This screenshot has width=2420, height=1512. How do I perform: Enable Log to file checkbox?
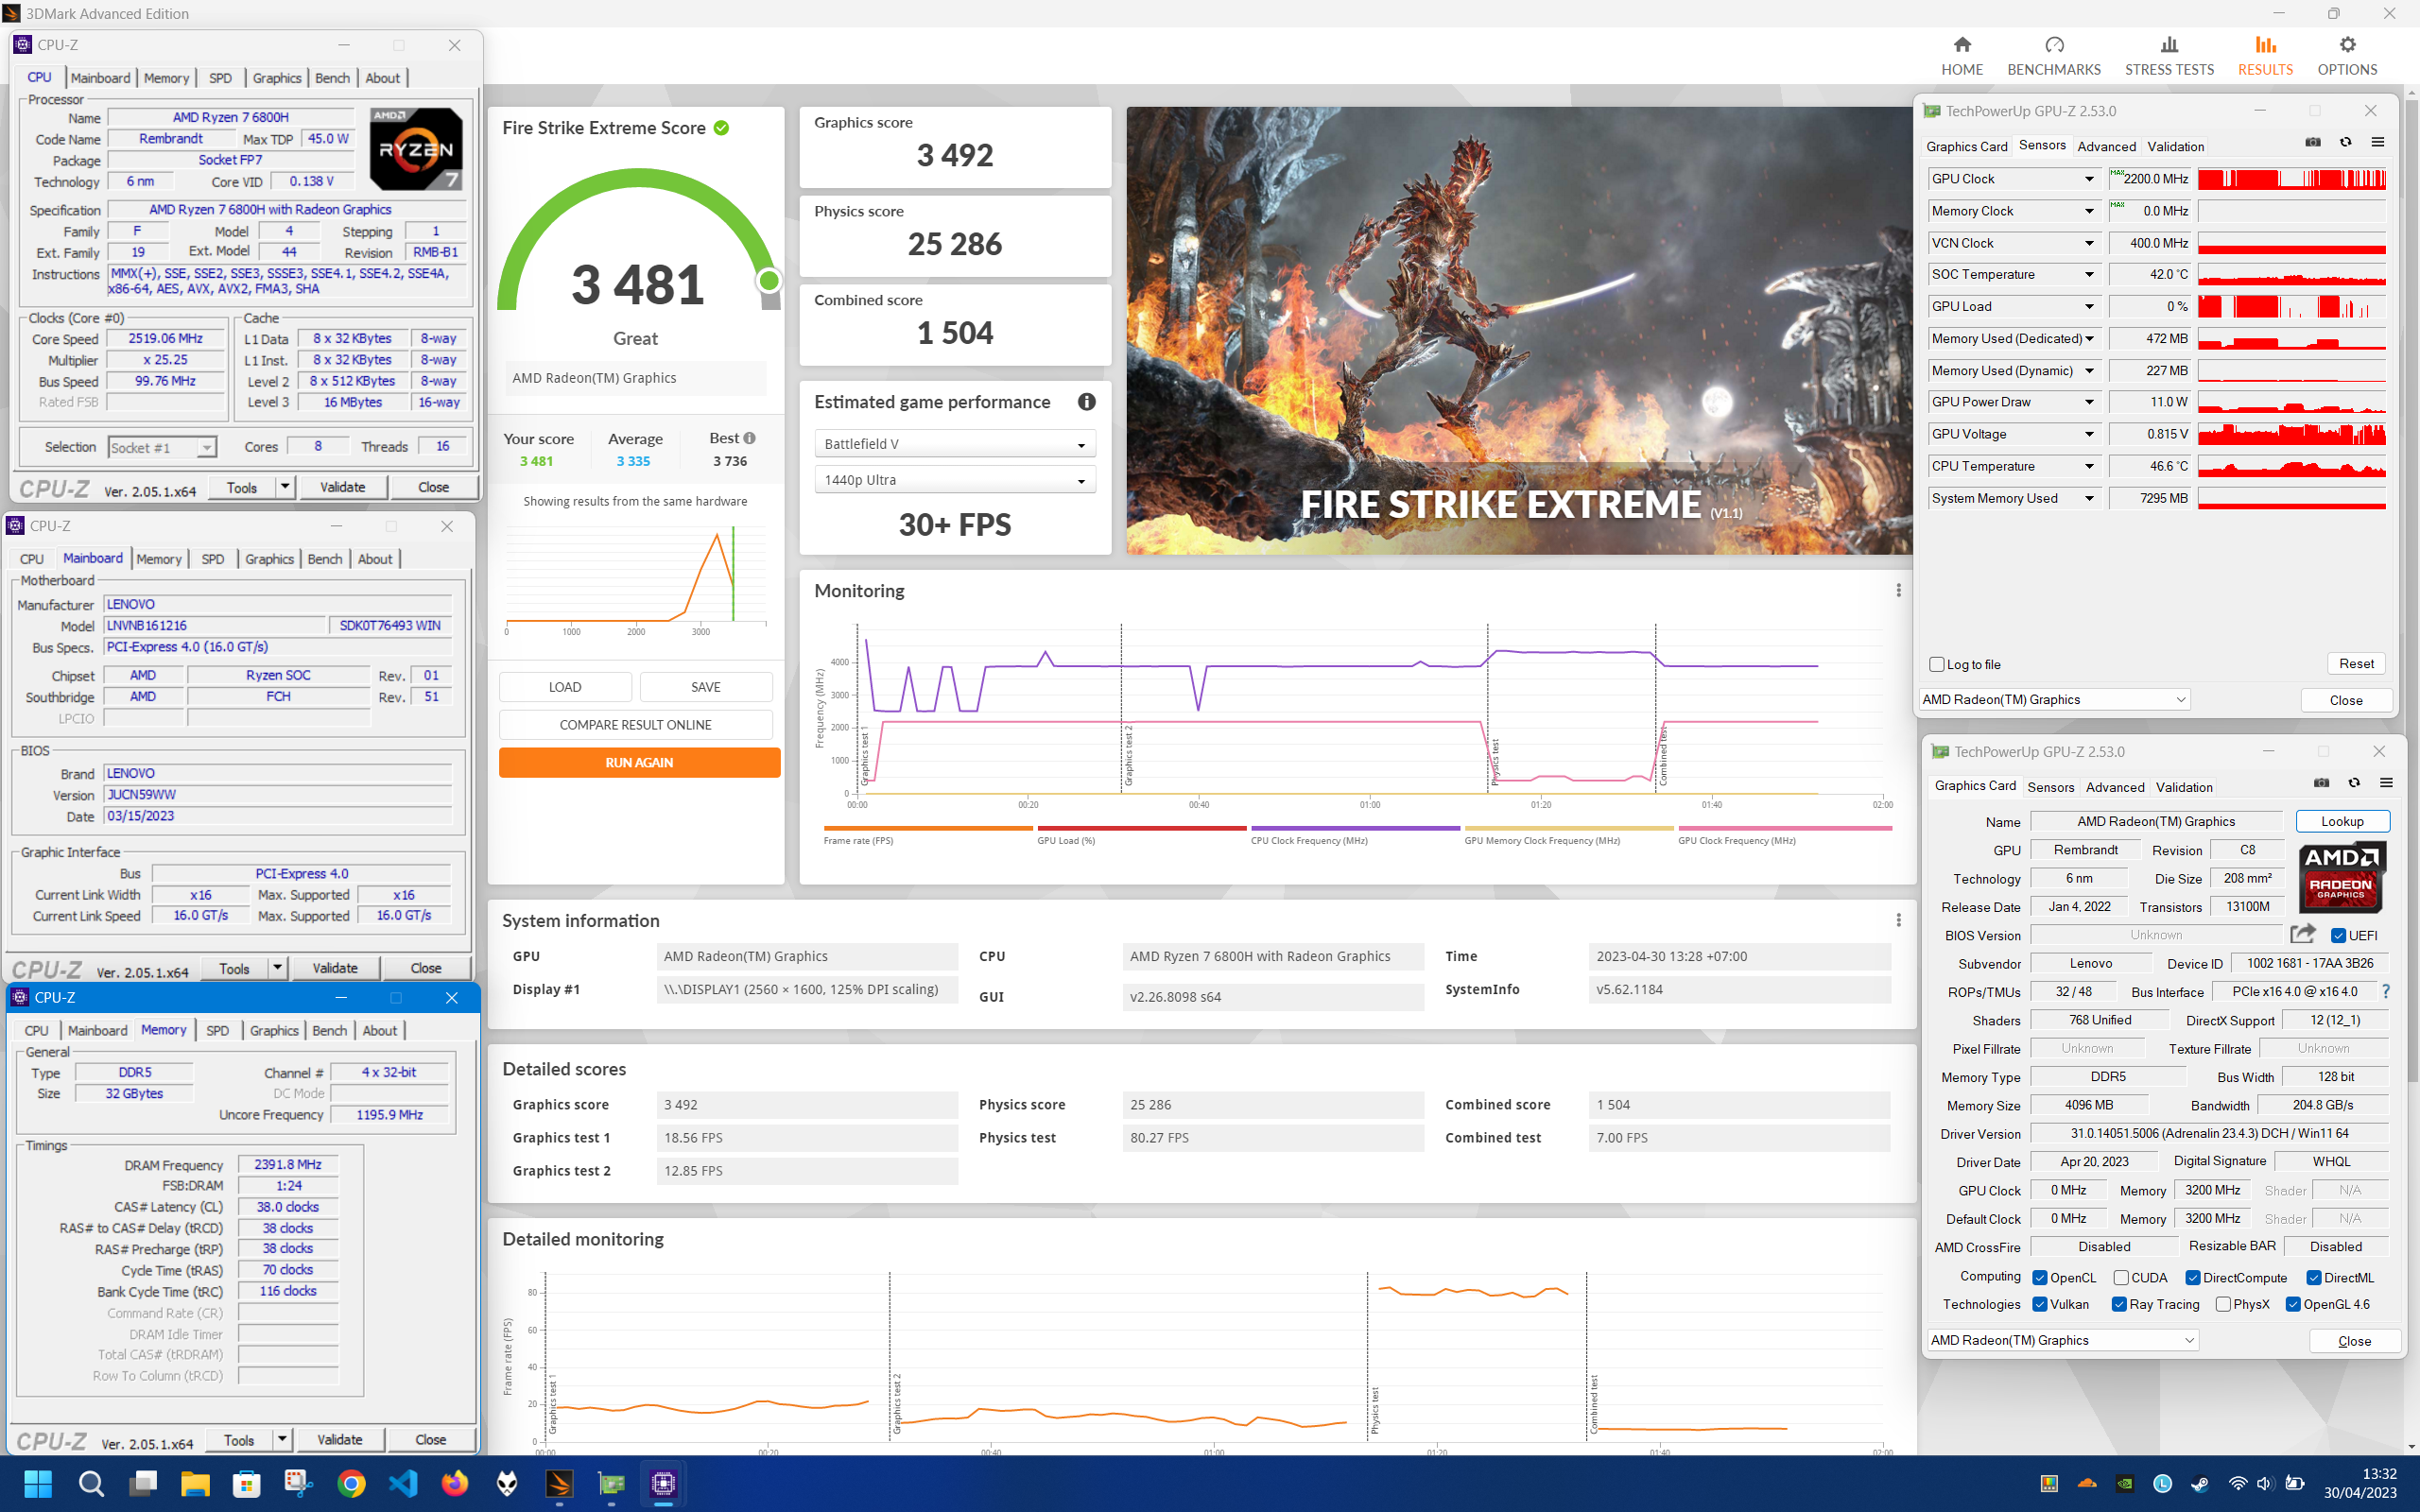pos(1937,664)
